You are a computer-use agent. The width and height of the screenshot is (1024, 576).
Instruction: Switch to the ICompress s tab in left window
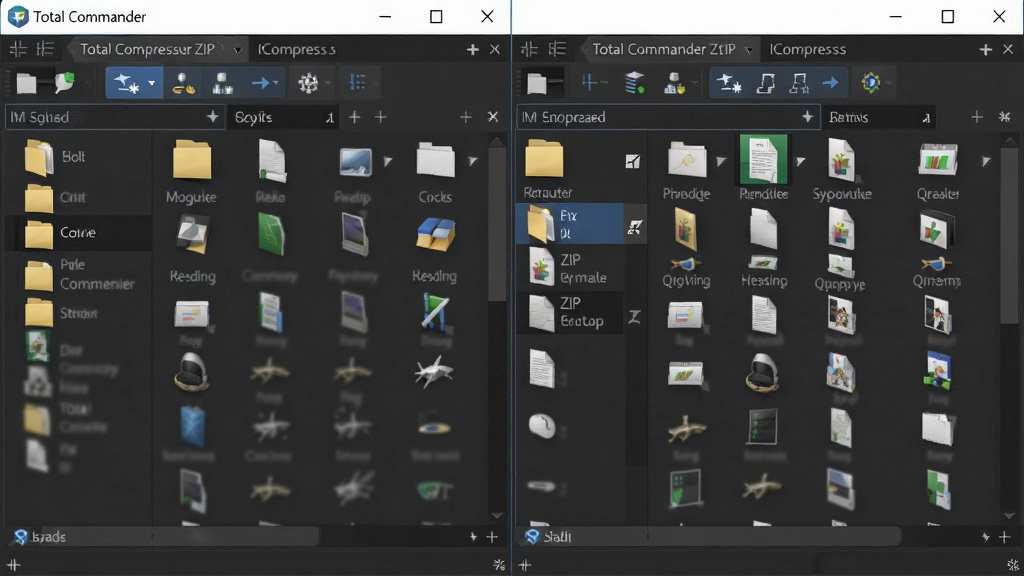click(296, 50)
